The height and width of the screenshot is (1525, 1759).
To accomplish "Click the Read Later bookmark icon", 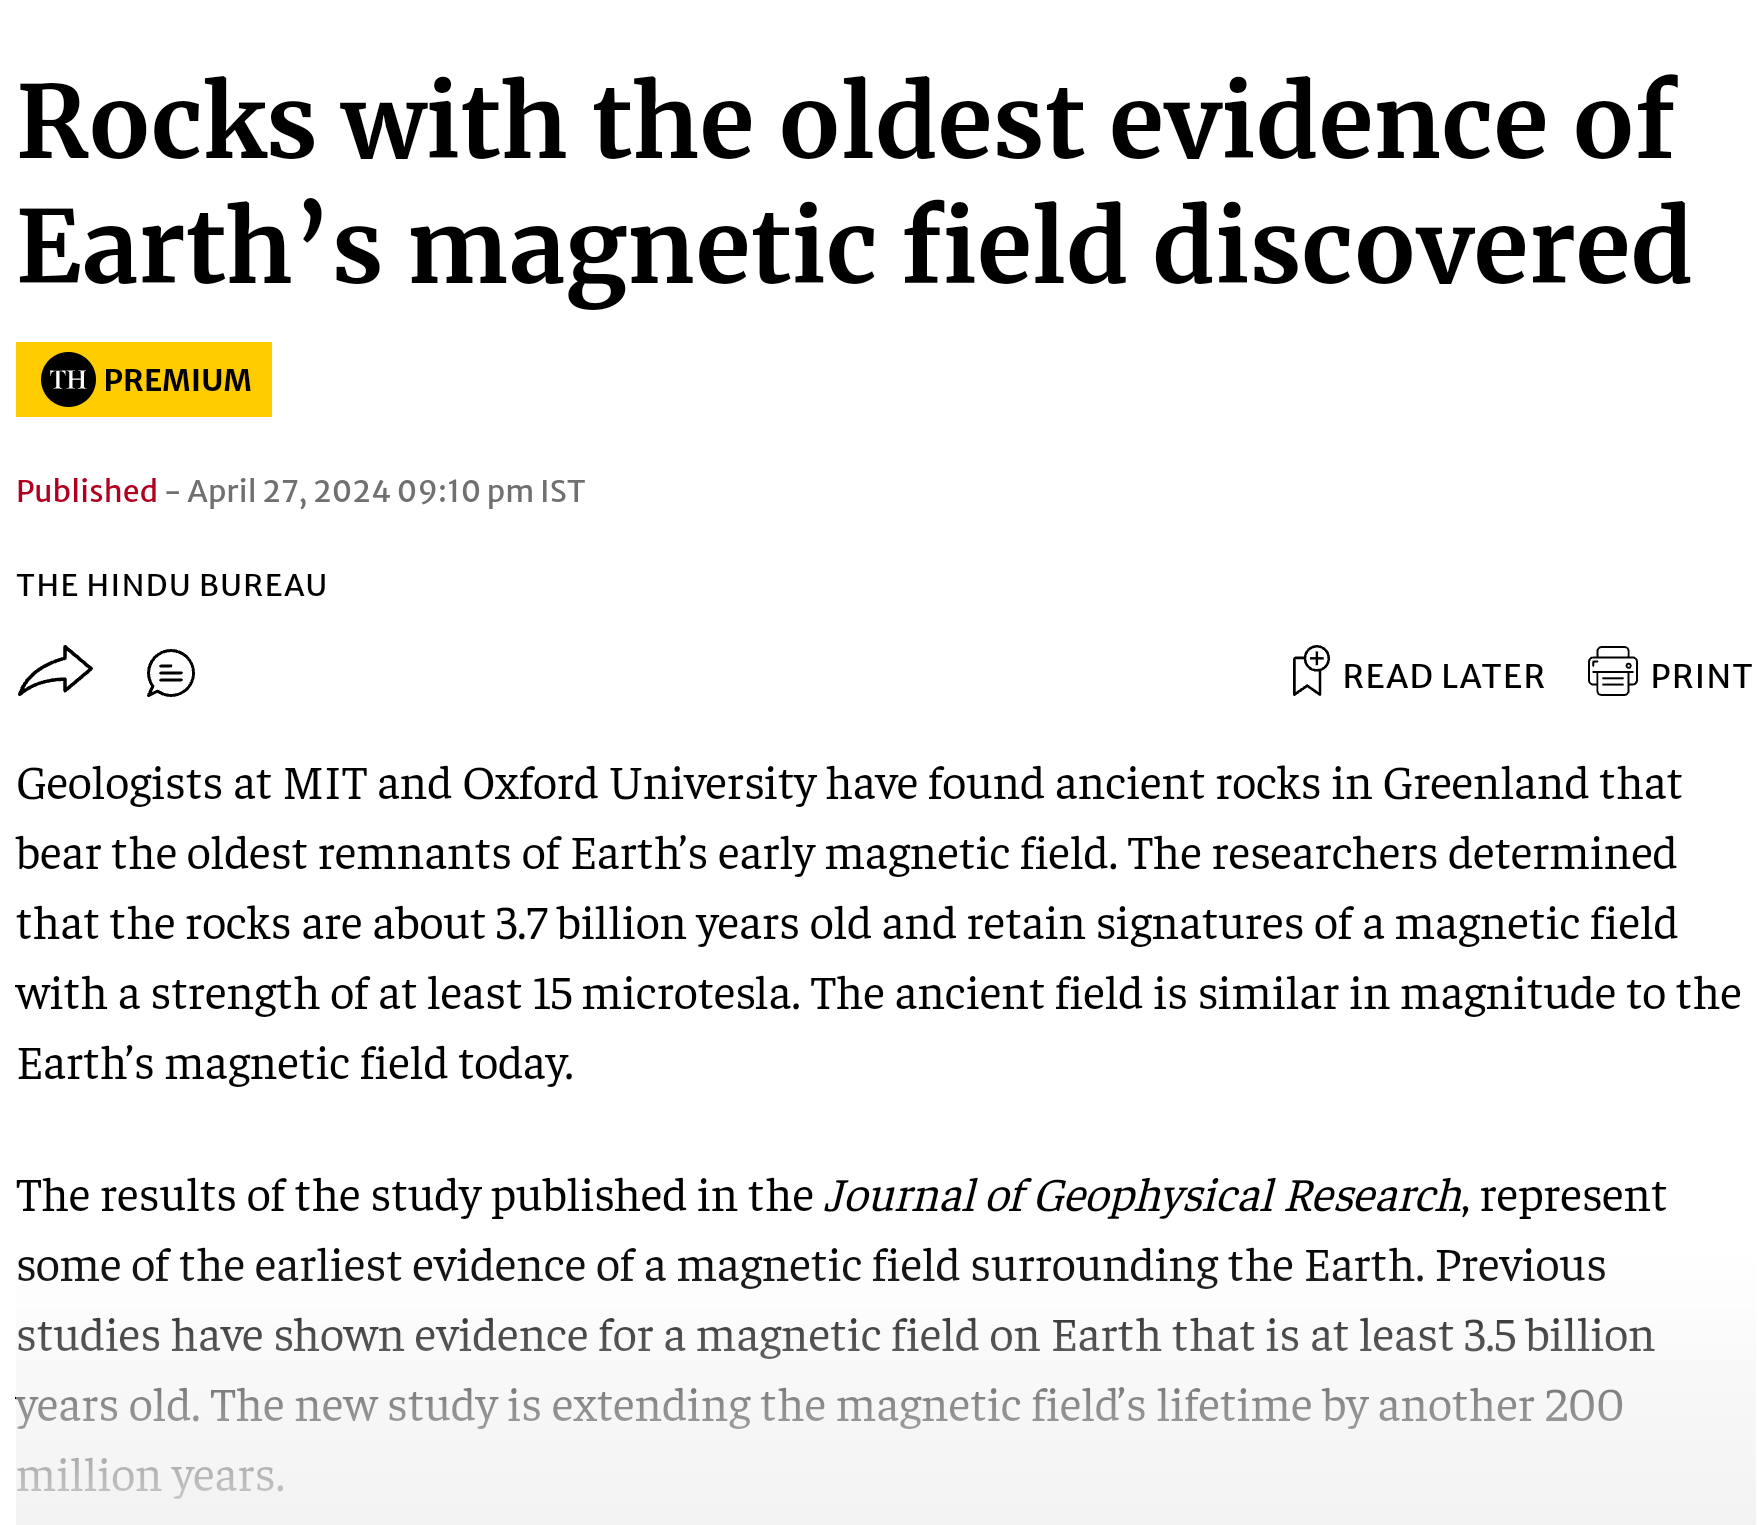I will pos(1310,671).
